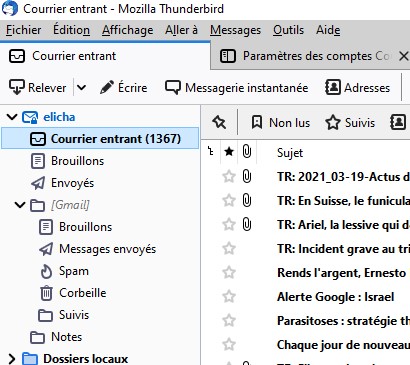This screenshot has width=410, height=365.
Task: Star the TR: Incident grave message
Action: (x=229, y=248)
